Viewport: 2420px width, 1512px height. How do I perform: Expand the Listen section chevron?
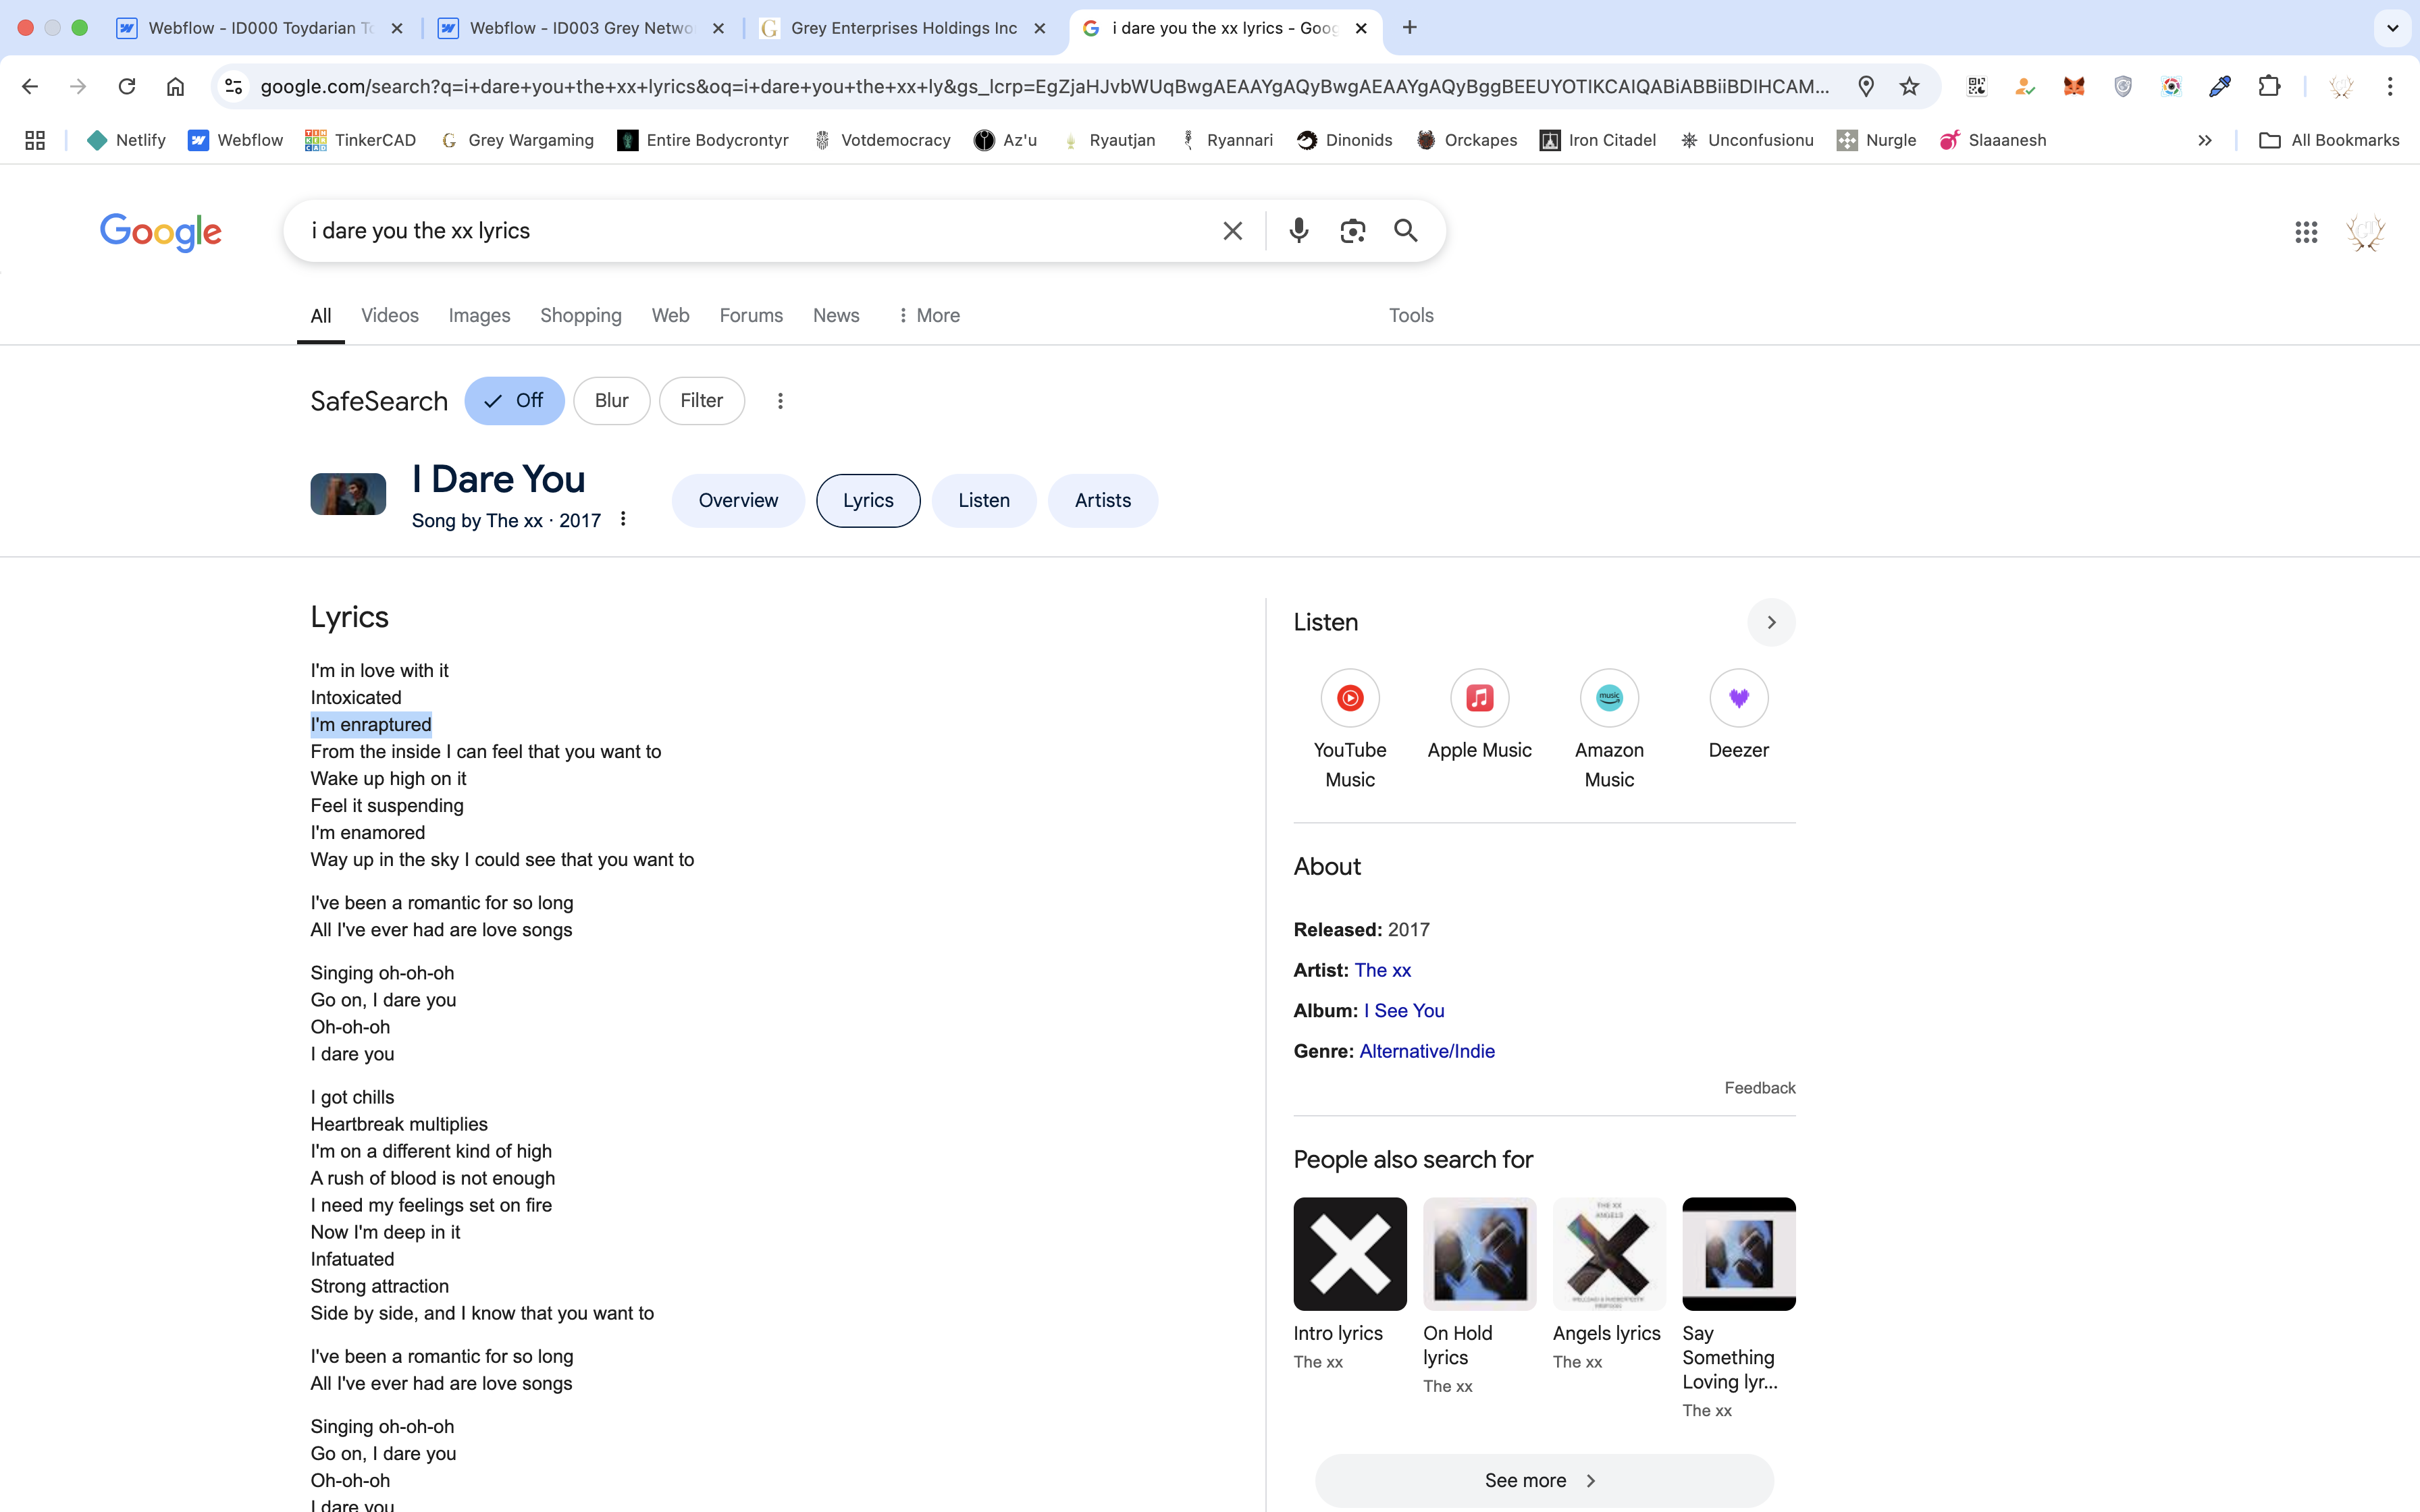click(1771, 622)
